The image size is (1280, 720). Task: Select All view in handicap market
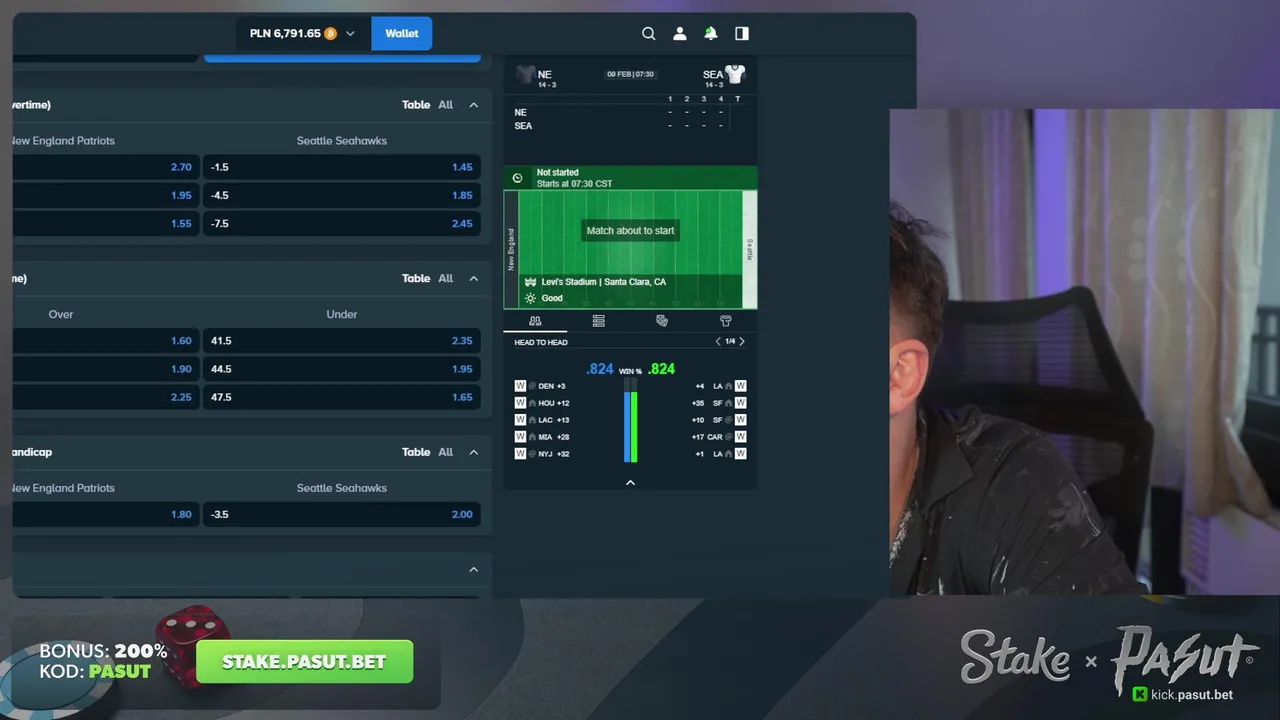click(x=446, y=452)
